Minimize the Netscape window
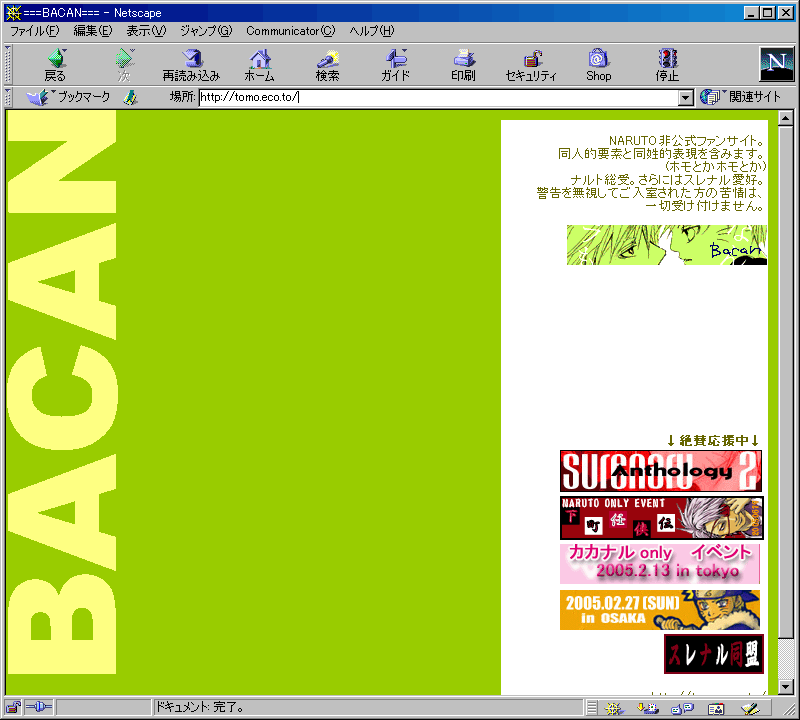The image size is (800, 720). (751, 13)
